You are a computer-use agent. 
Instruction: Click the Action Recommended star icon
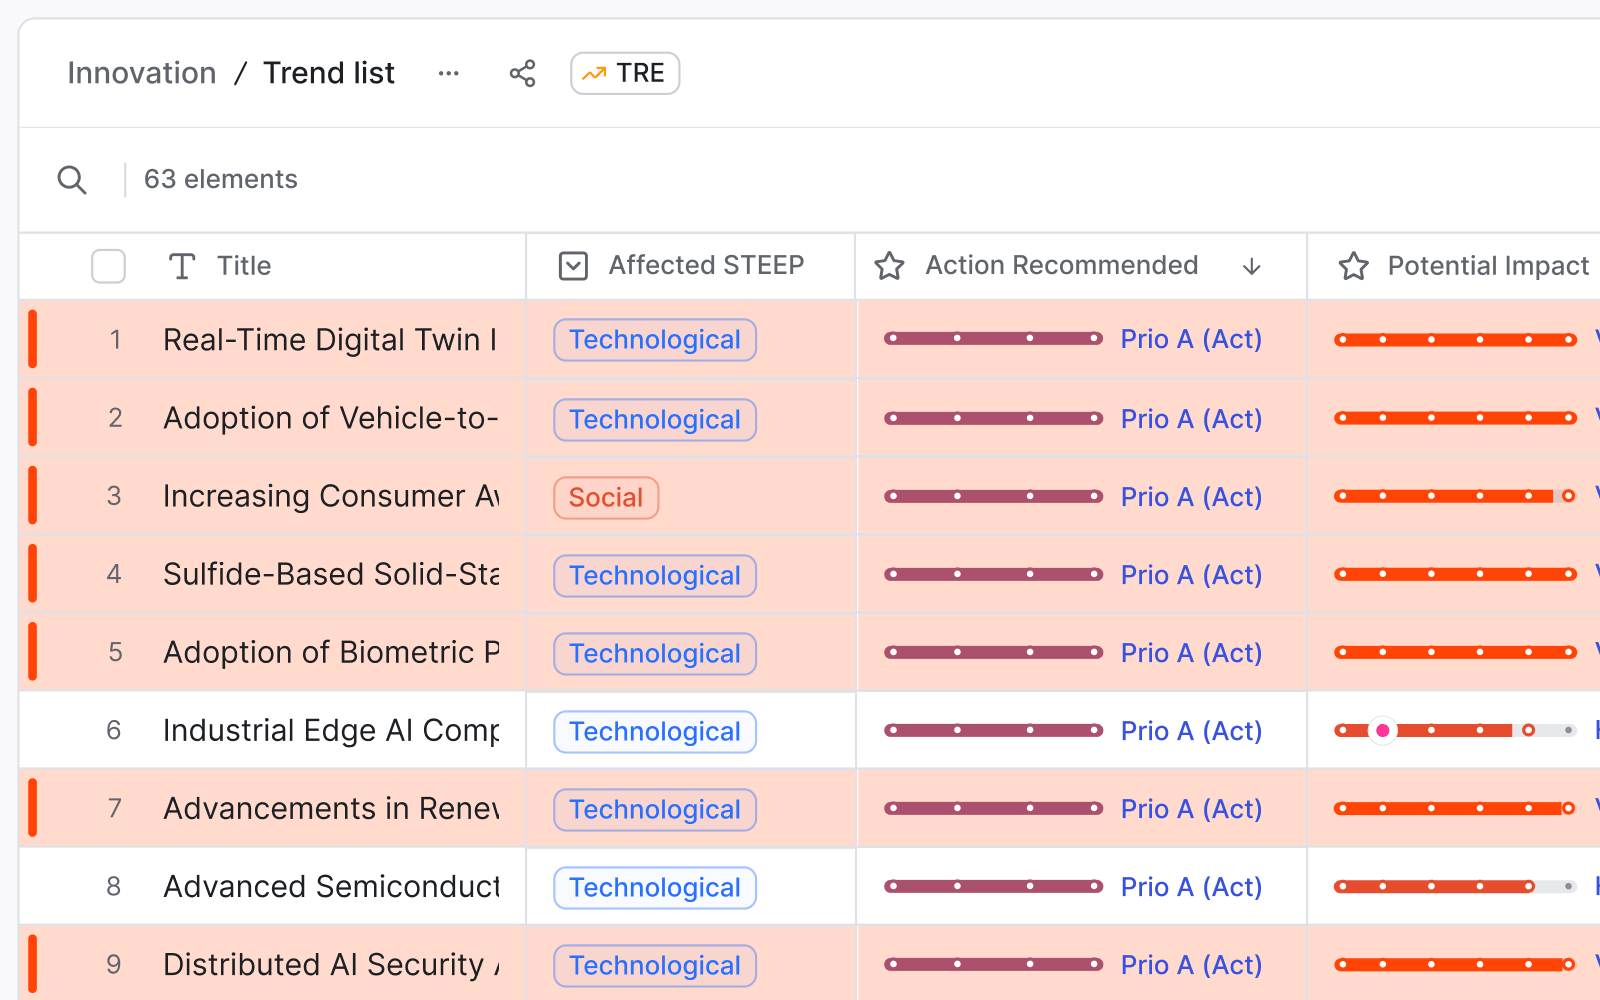pos(889,266)
